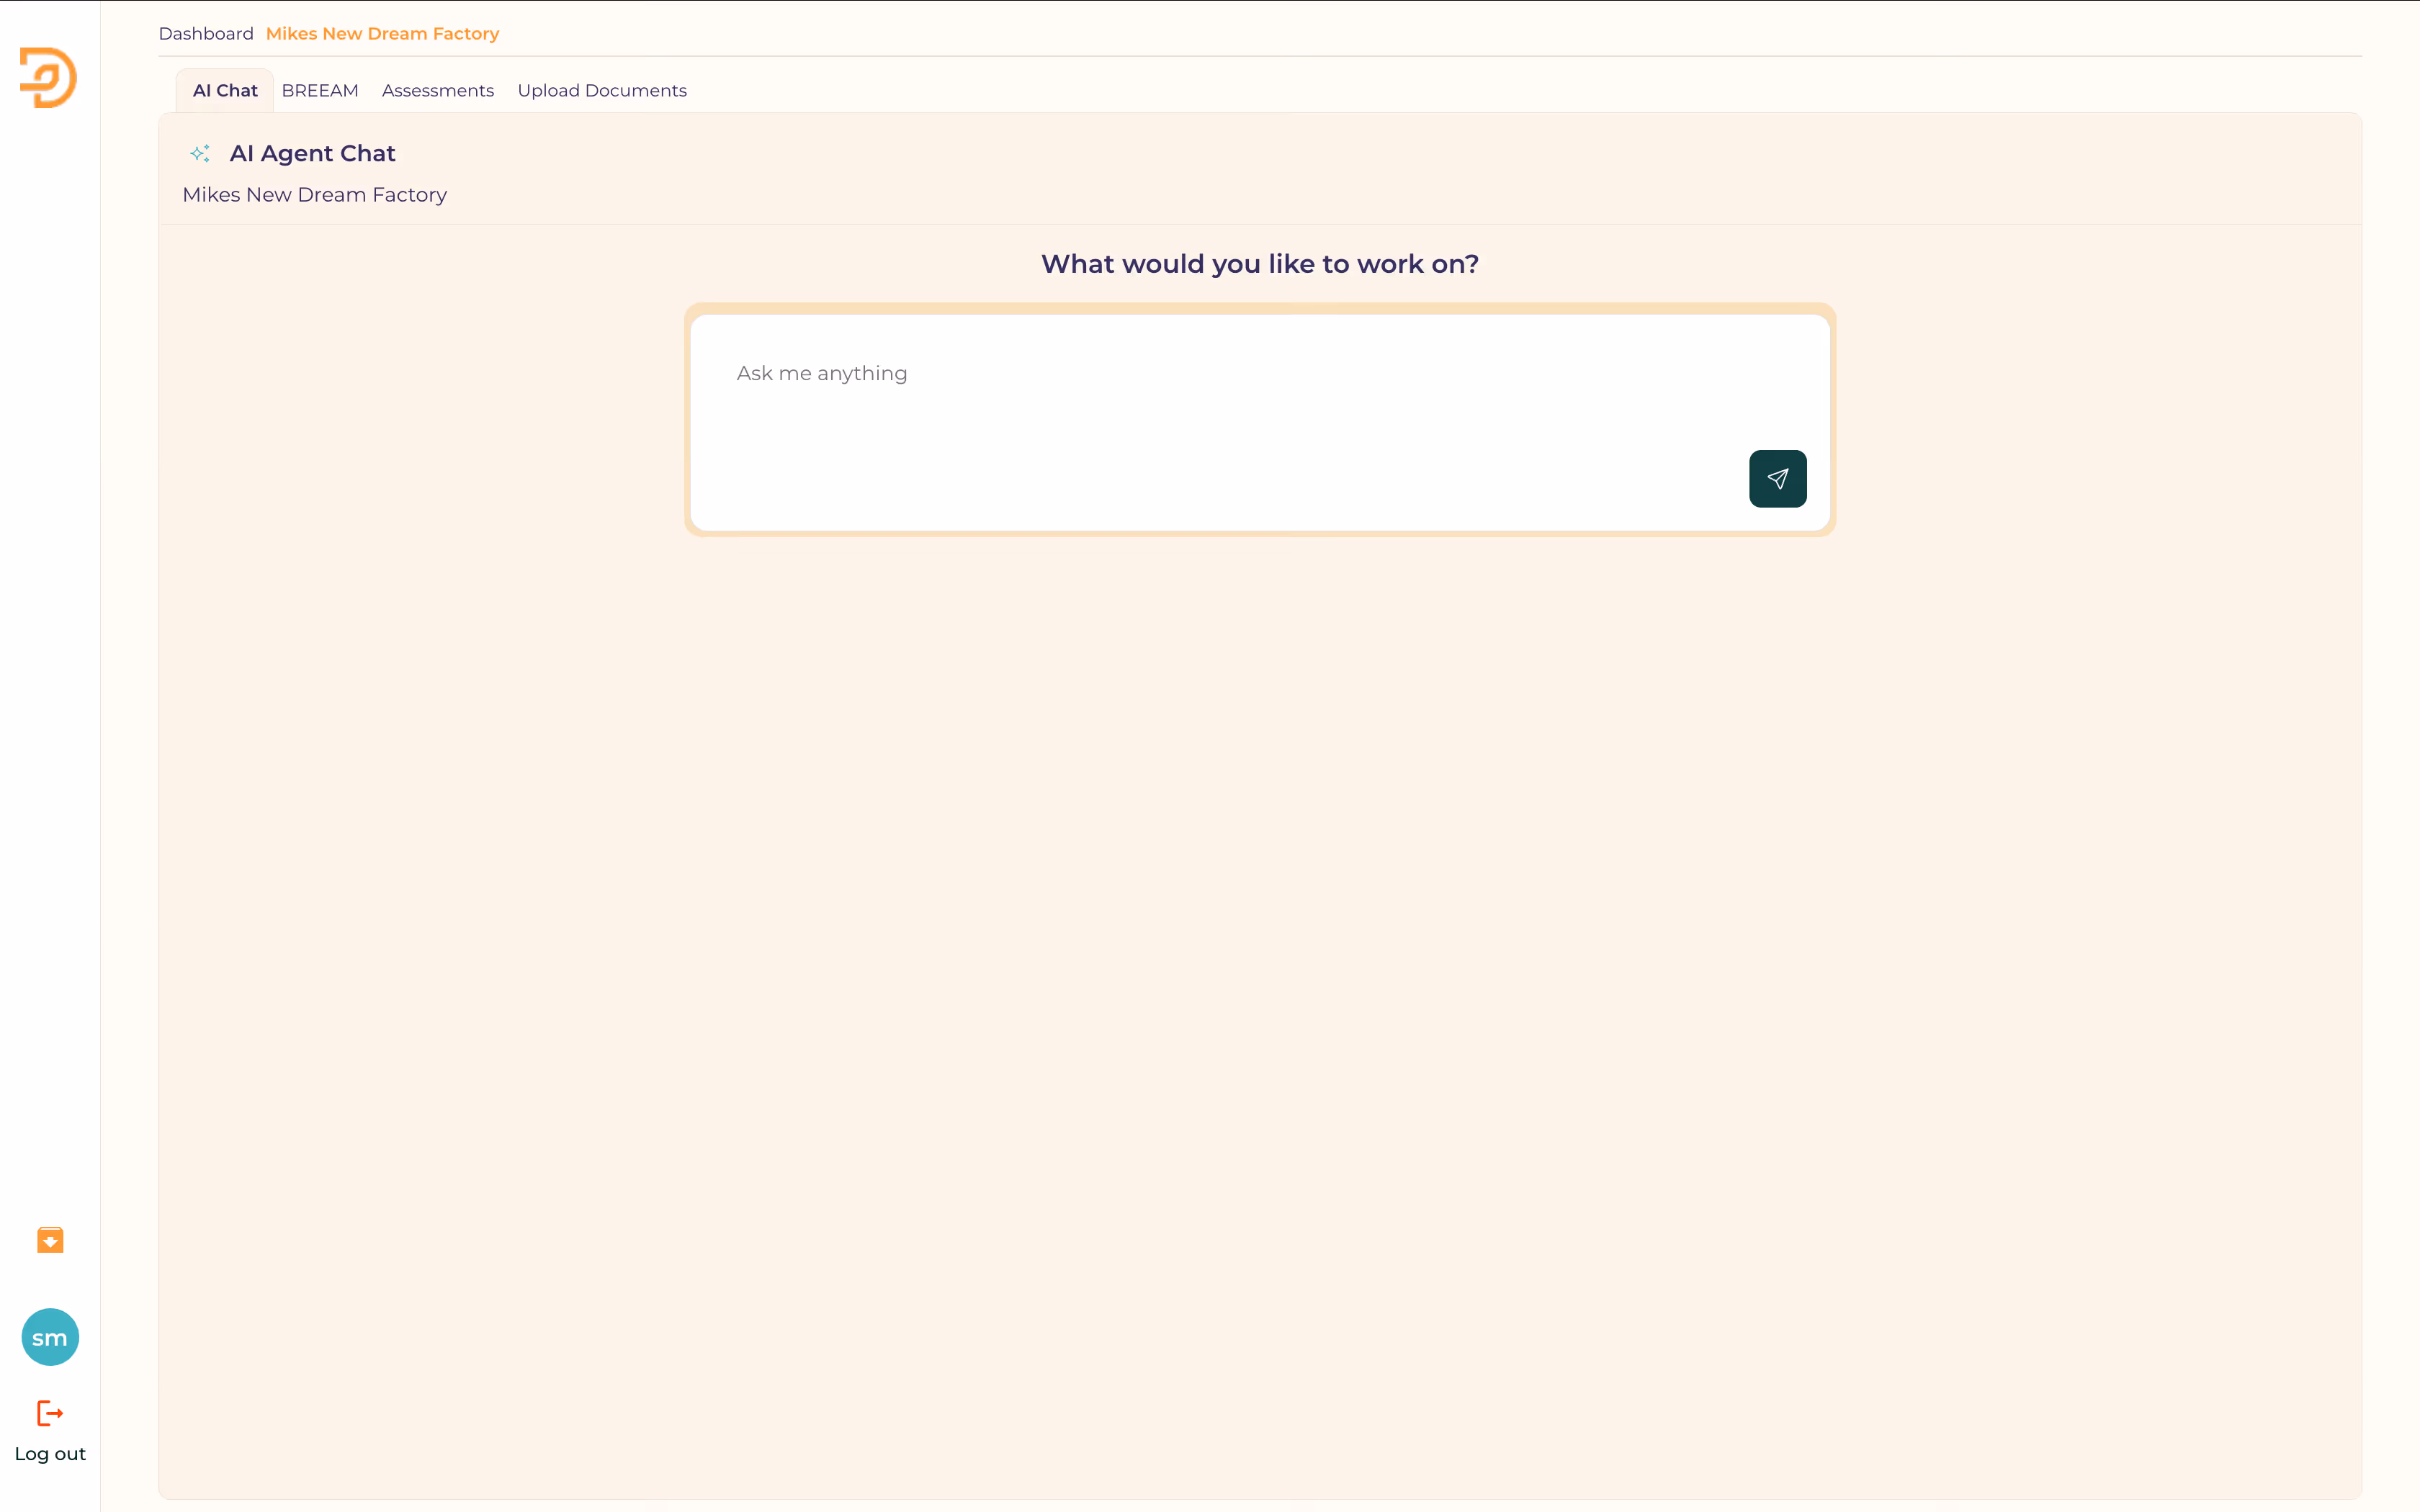Click Mikes New Dream Factory breadcrumb
The width and height of the screenshot is (2420, 1512).
pos(382,34)
